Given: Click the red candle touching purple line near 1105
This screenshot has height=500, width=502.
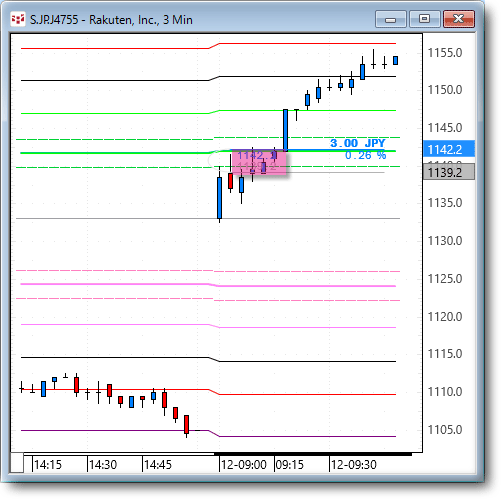Looking at the screenshot, I should pos(187,424).
